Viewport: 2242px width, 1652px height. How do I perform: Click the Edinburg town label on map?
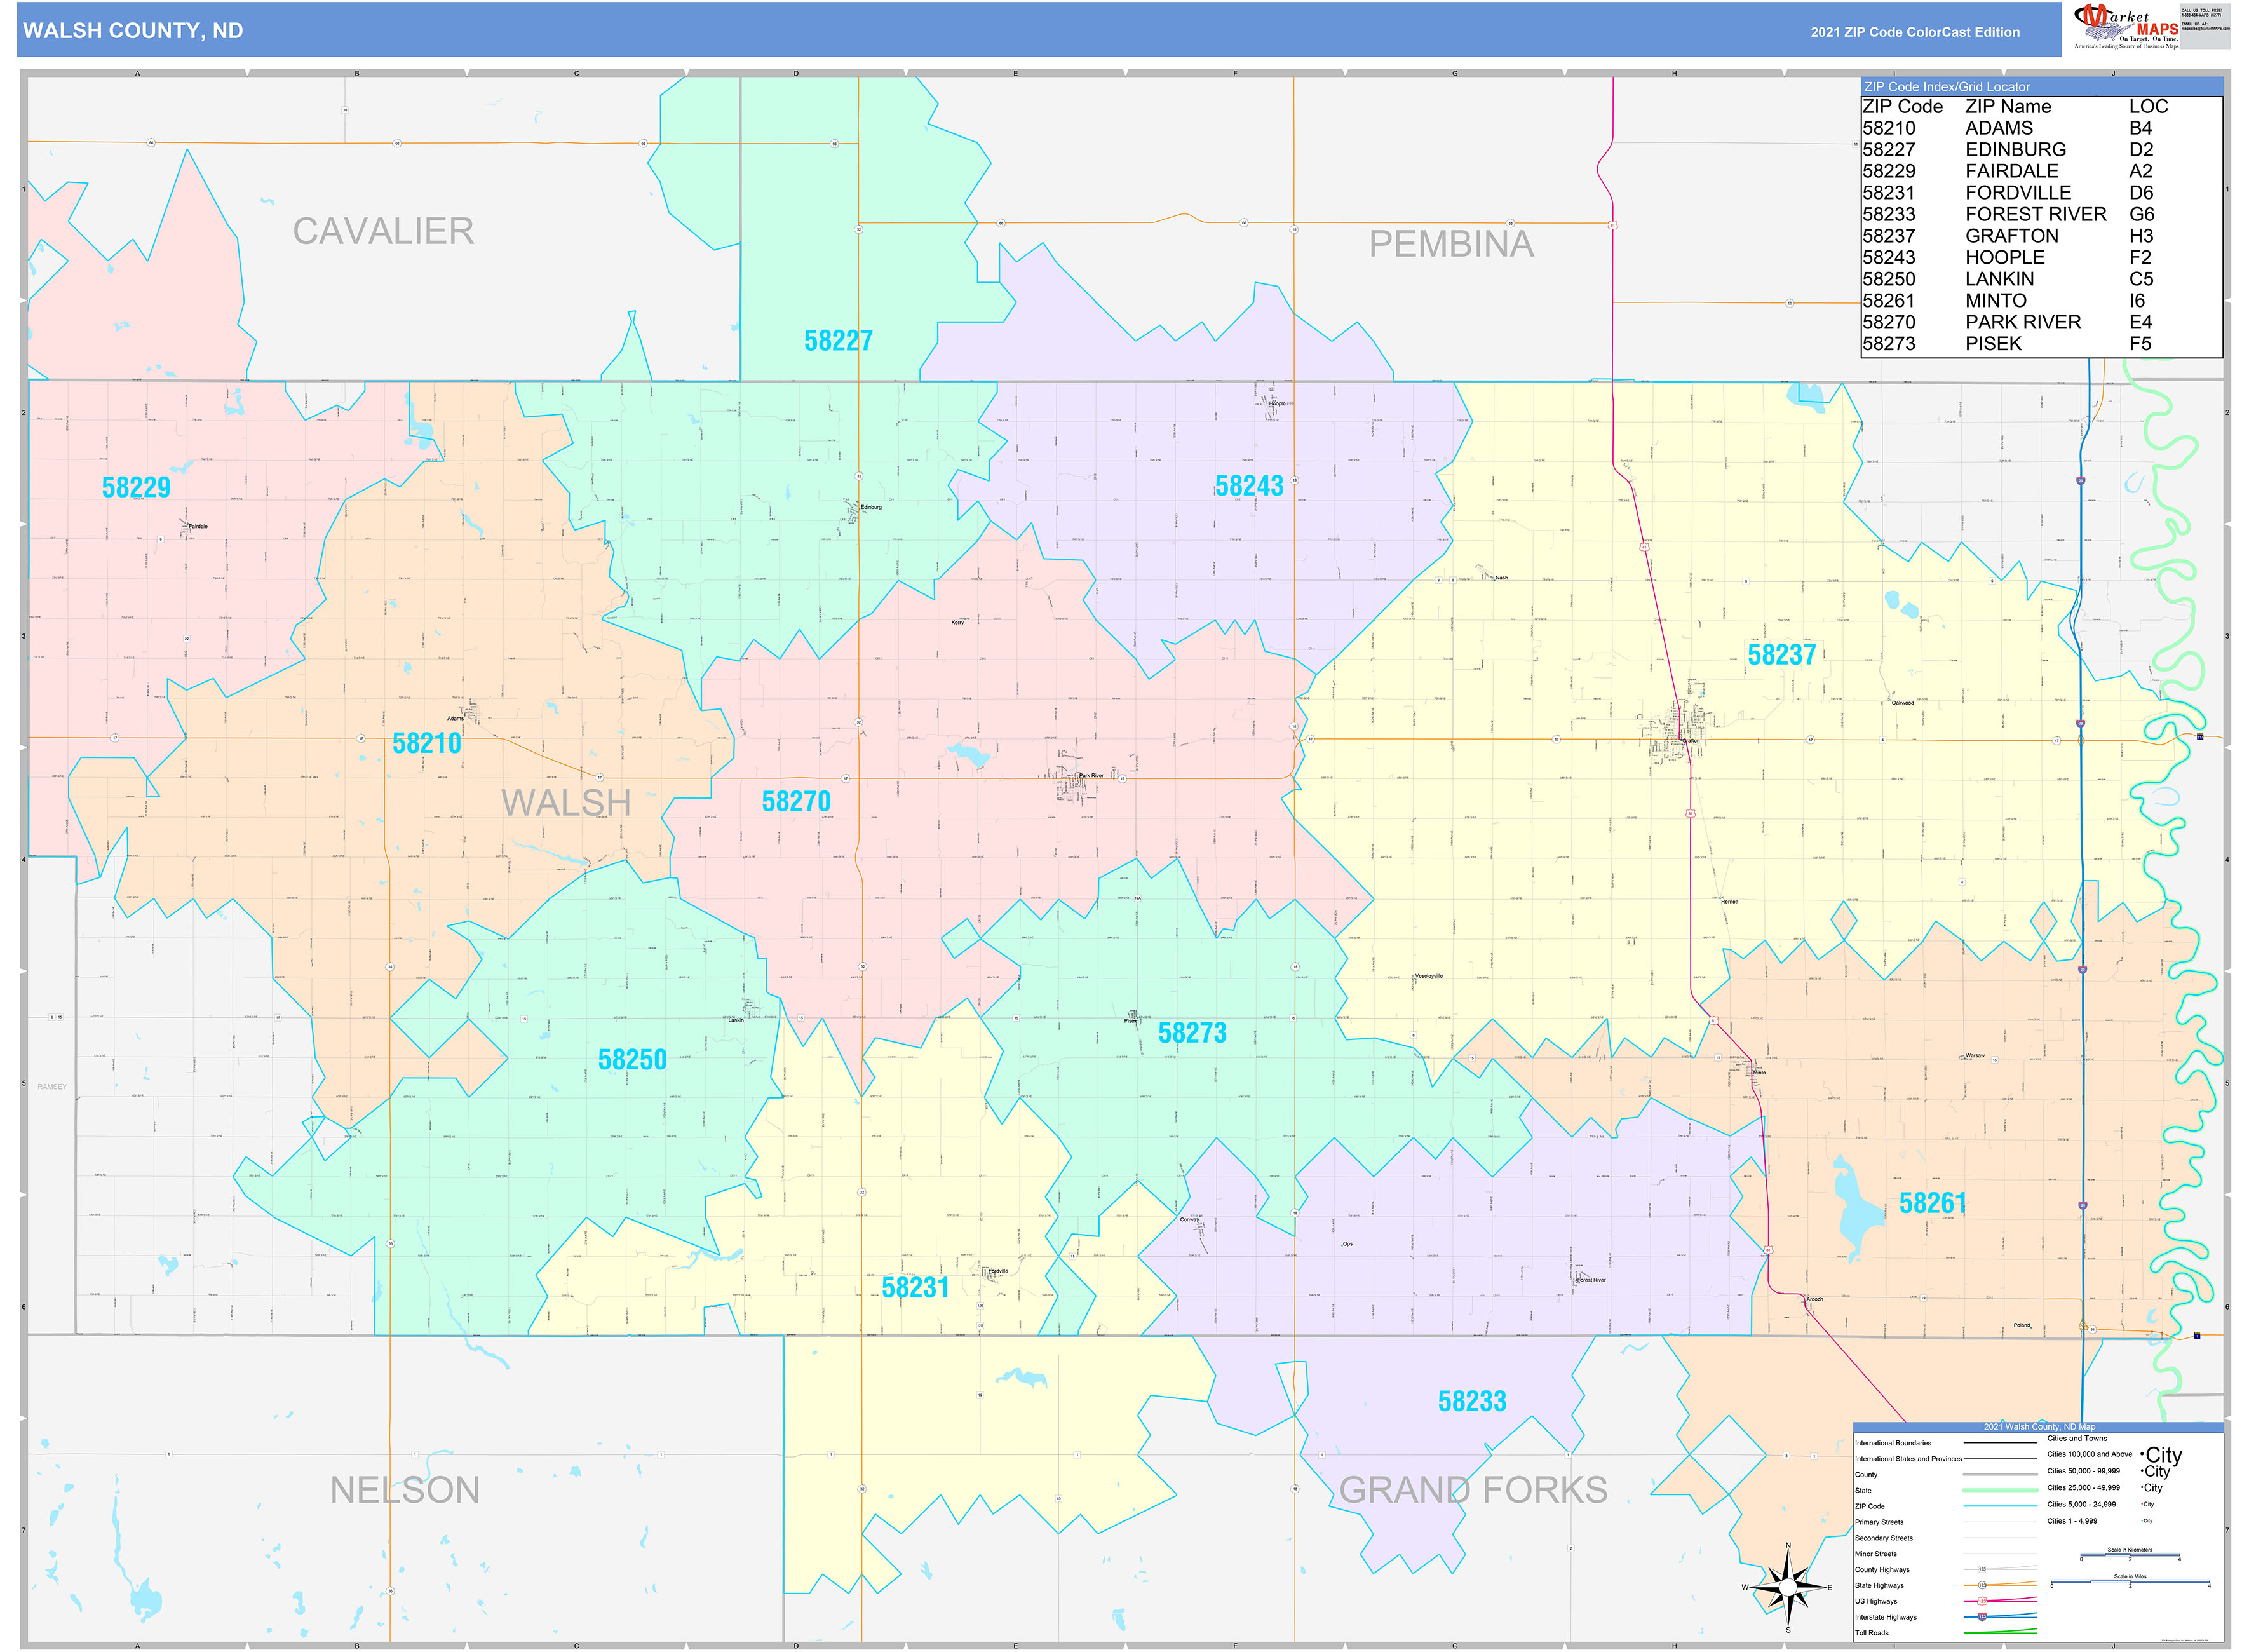point(871,507)
